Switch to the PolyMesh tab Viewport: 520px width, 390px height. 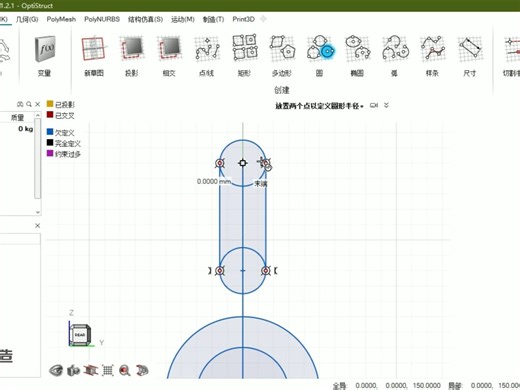(61, 19)
